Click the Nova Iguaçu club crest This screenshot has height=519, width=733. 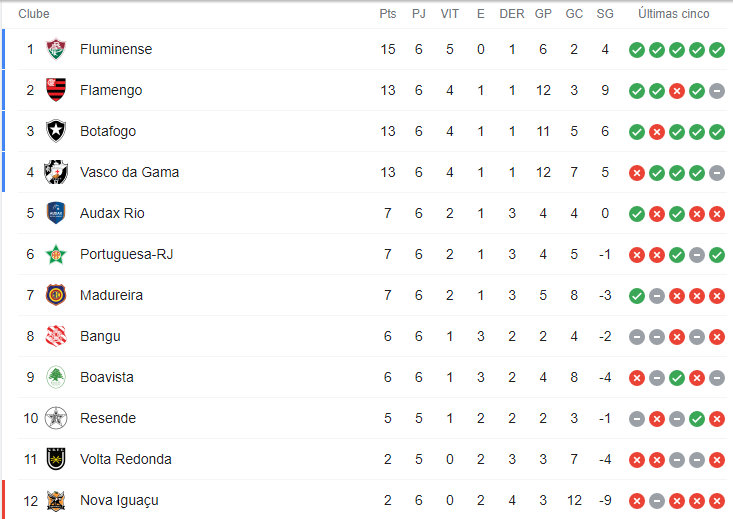click(x=56, y=501)
